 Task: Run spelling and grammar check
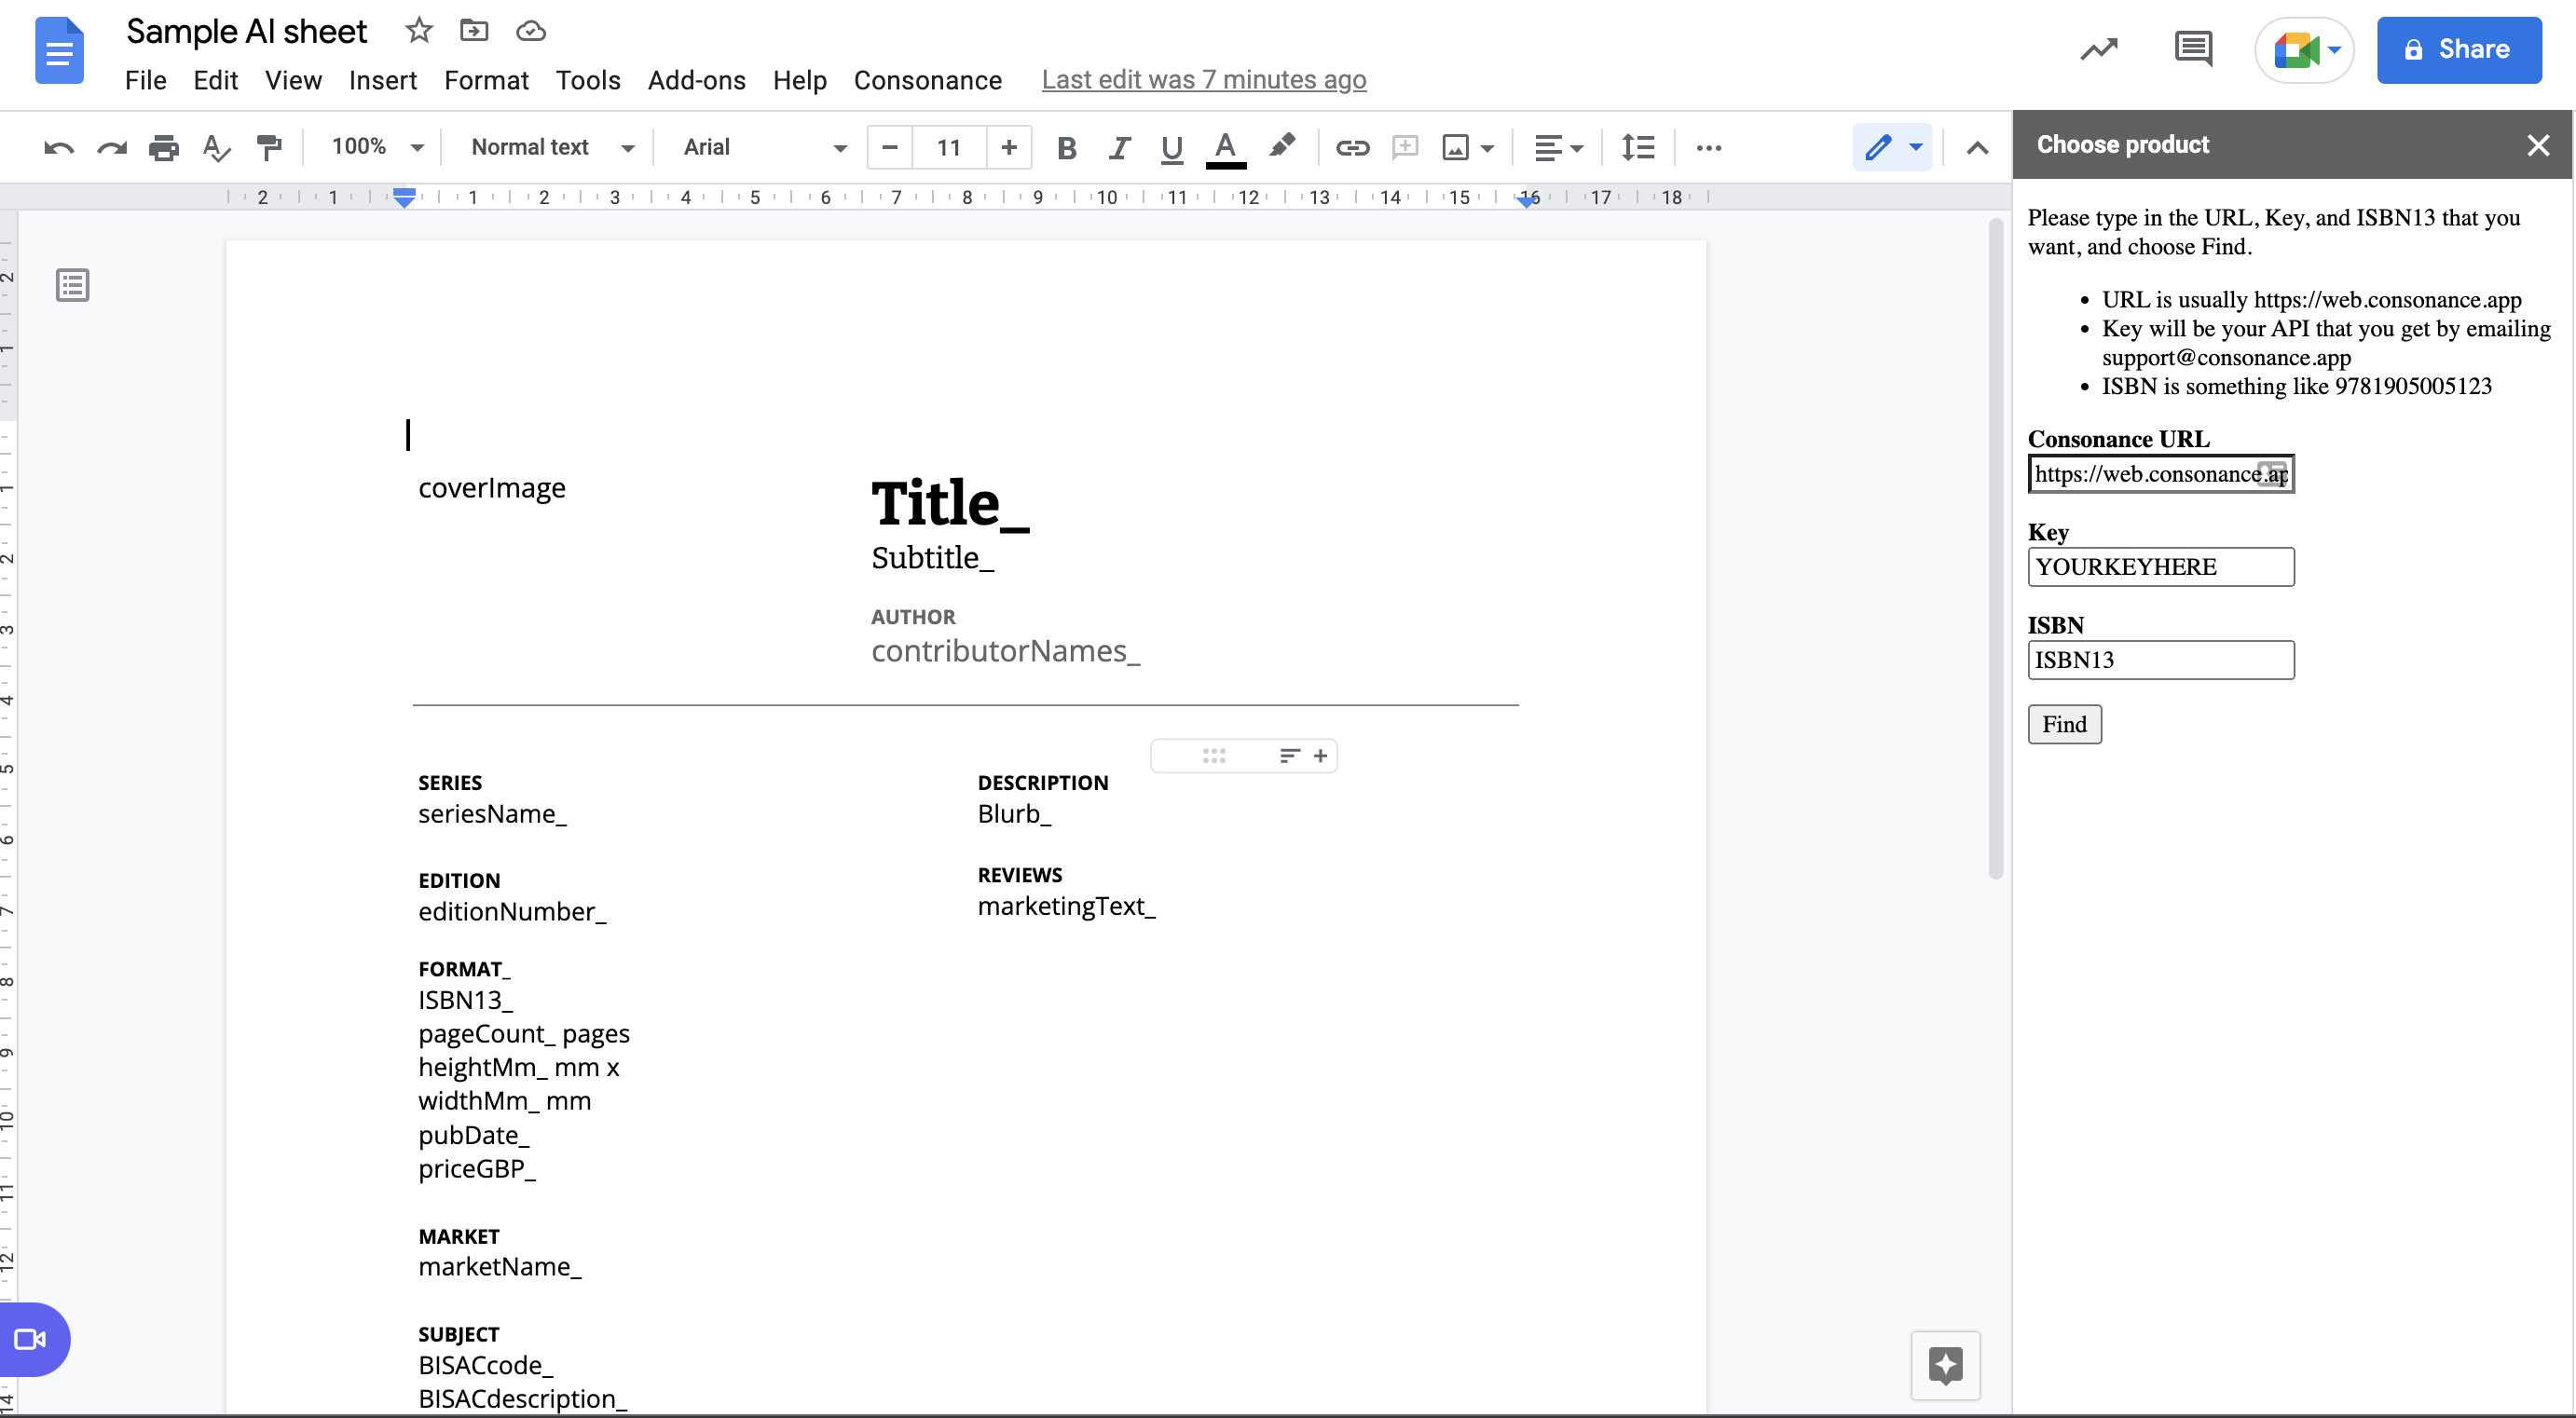tap(214, 147)
